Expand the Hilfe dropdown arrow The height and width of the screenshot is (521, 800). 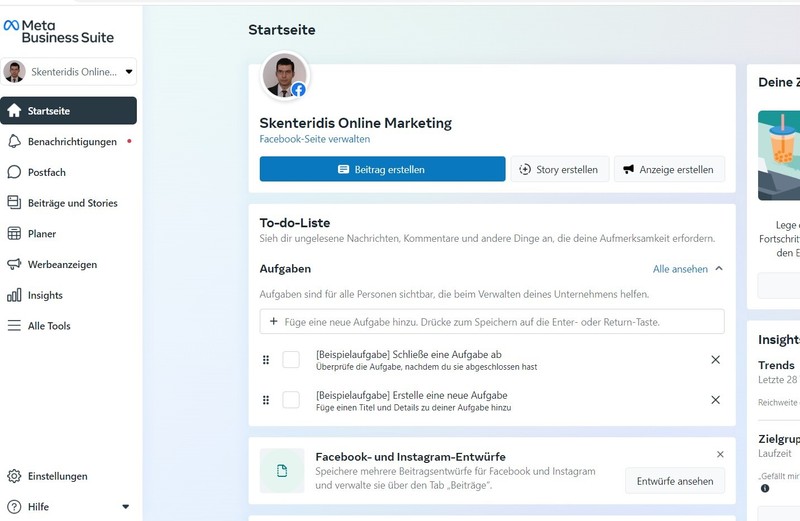pos(126,507)
